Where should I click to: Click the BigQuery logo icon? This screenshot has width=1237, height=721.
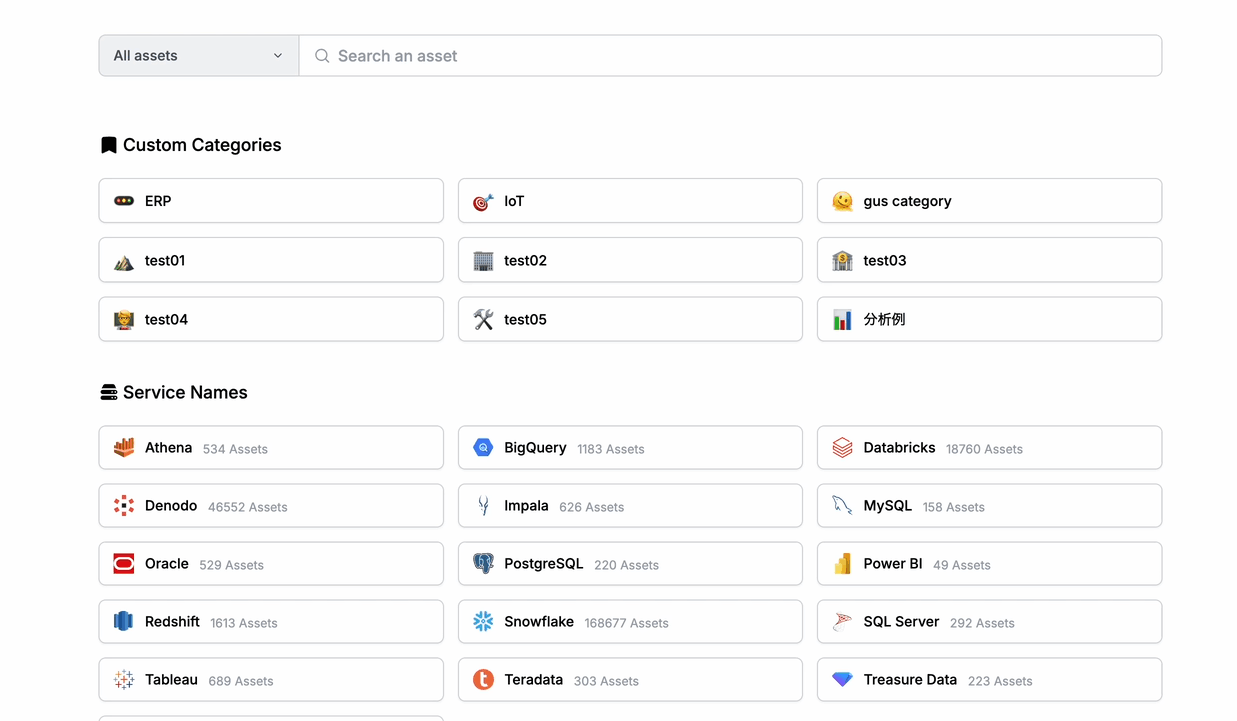483,448
